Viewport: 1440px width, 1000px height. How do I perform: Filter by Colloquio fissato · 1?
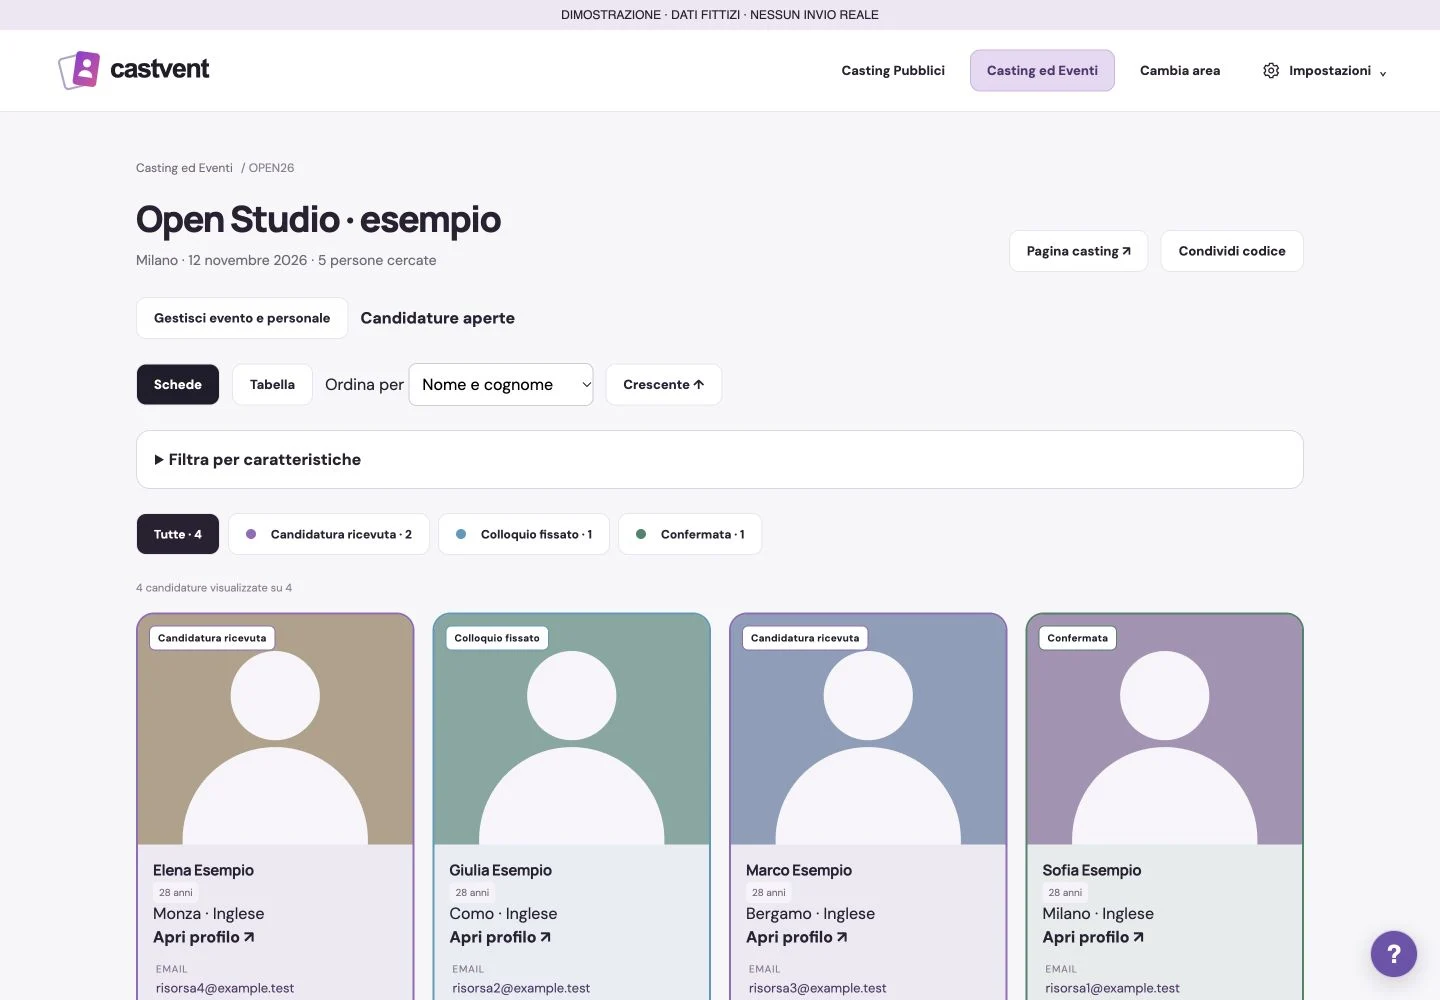point(524,534)
